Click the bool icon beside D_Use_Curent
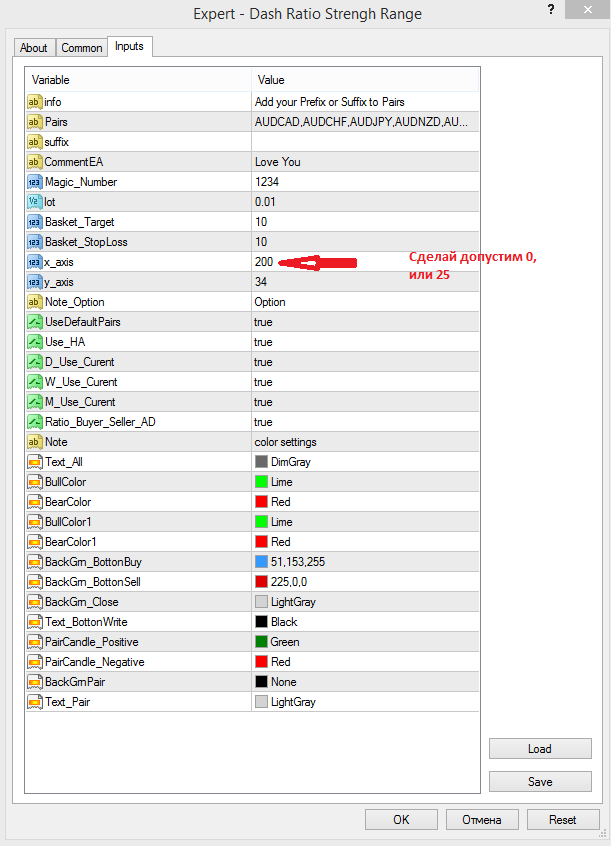The image size is (611, 846). click(x=35, y=361)
